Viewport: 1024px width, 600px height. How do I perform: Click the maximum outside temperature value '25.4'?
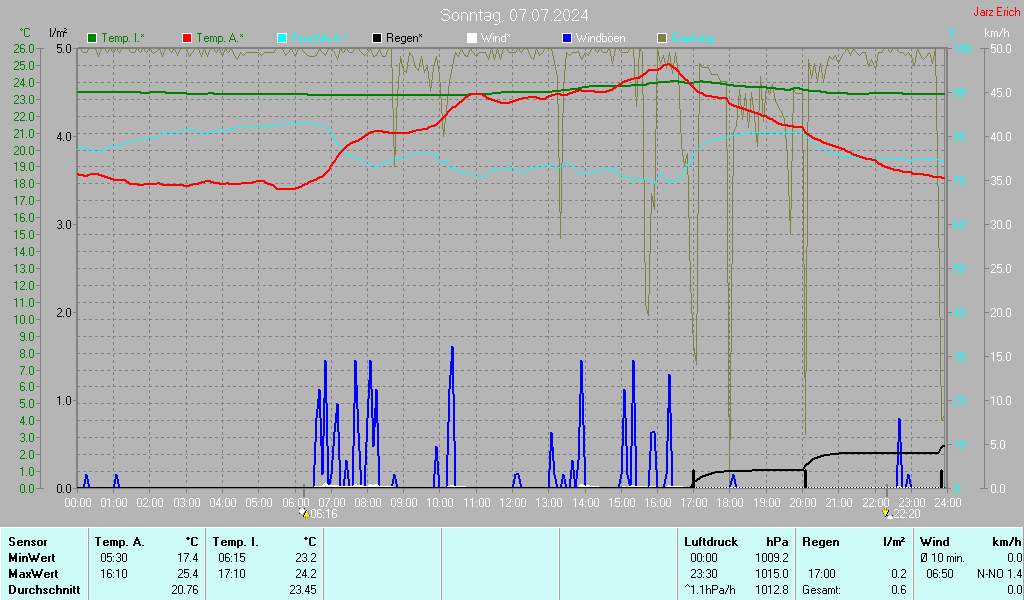click(188, 574)
